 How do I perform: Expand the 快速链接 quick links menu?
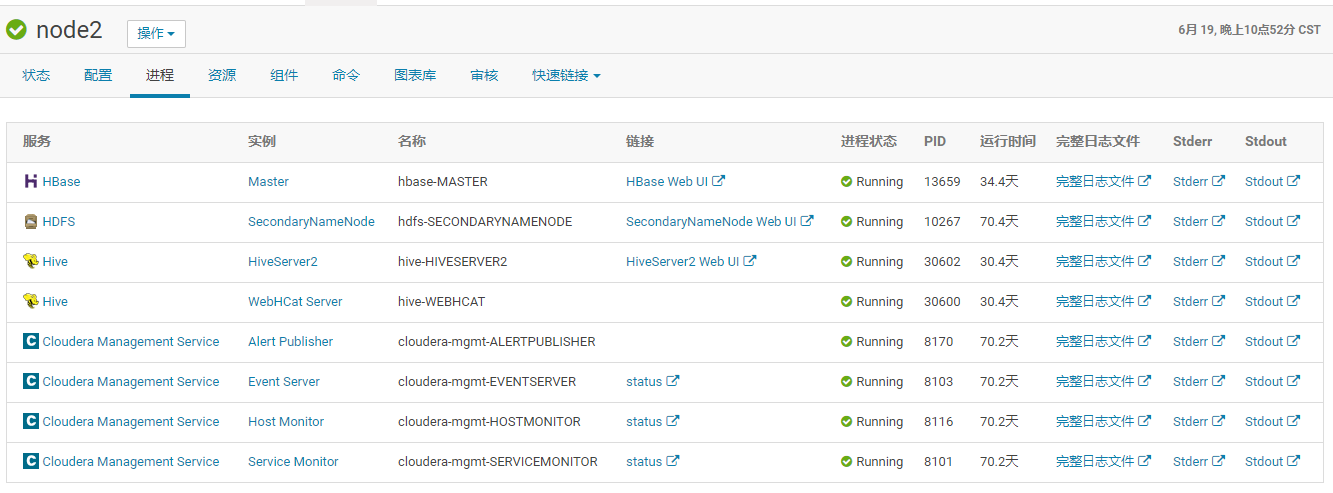(x=566, y=75)
